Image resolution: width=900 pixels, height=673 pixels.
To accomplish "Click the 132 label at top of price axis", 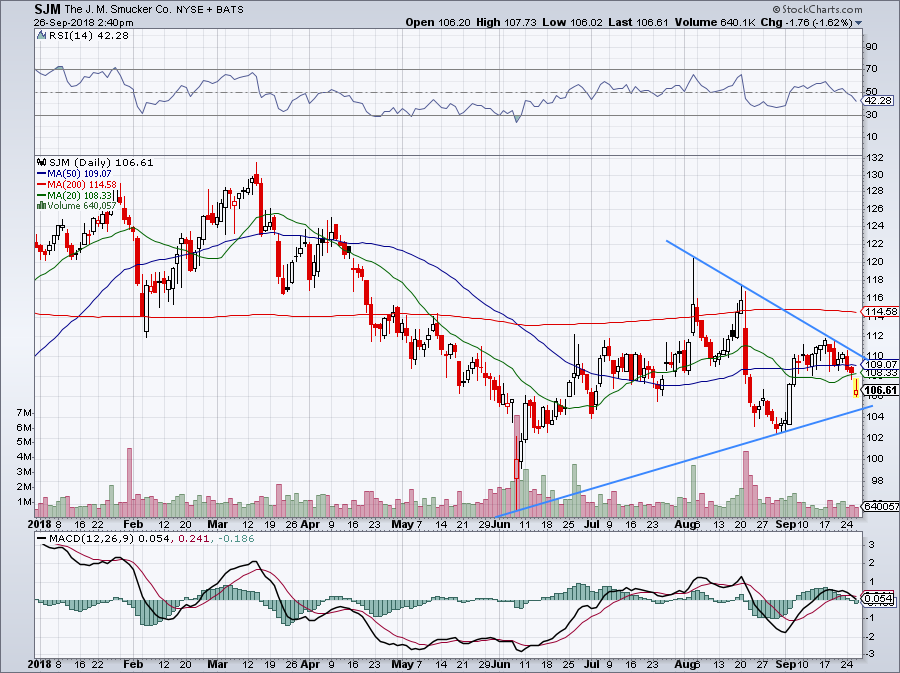I will tap(874, 158).
